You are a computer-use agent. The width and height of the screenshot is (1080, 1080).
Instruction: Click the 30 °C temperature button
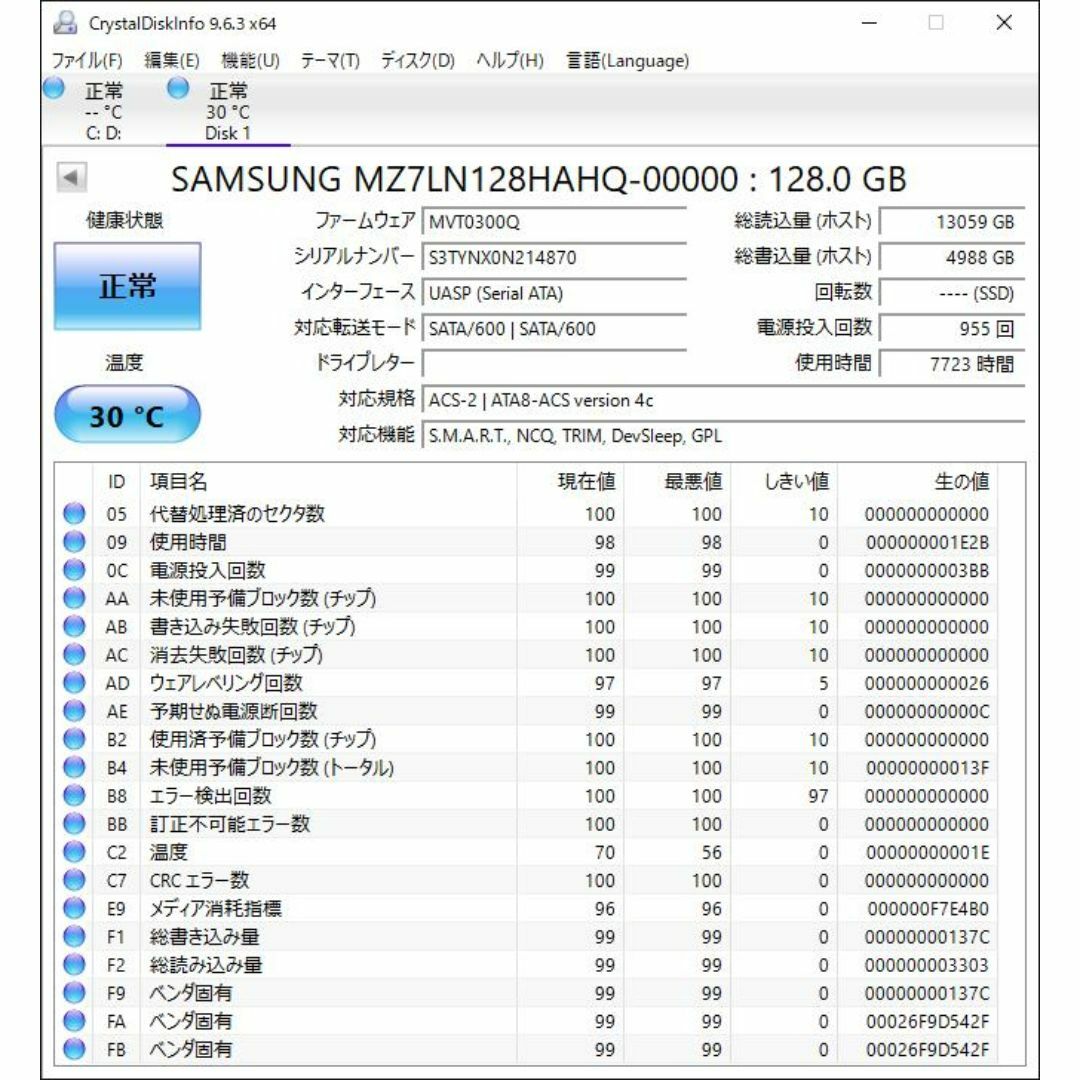coord(127,415)
